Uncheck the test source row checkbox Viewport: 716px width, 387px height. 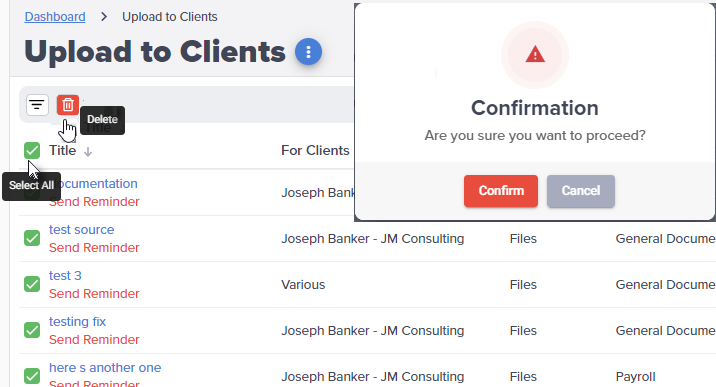32,238
